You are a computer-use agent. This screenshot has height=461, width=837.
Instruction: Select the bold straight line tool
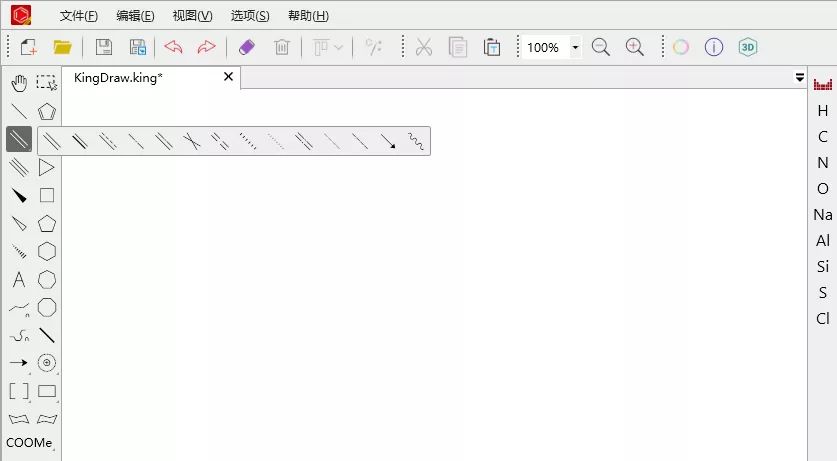[x=47, y=336]
